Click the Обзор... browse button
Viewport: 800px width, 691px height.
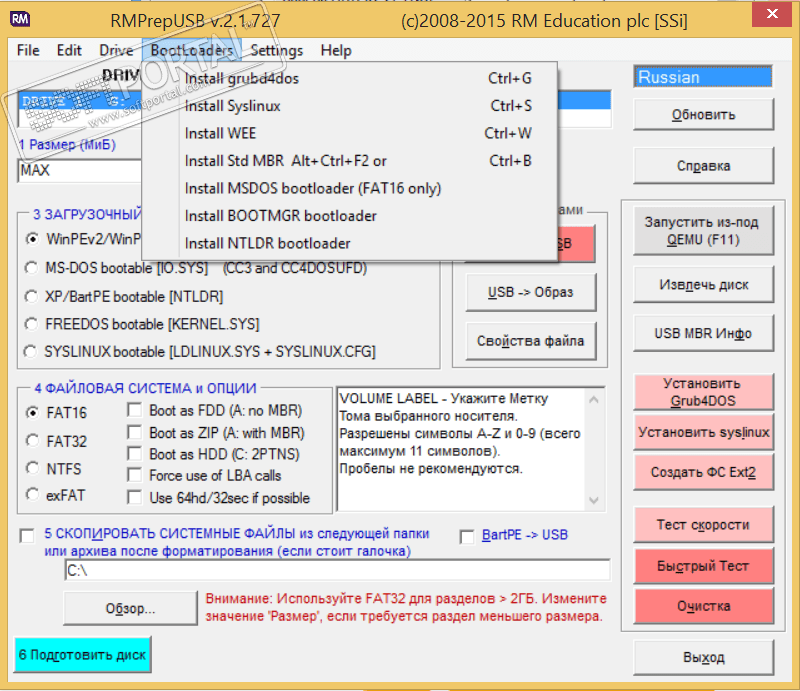point(131,608)
